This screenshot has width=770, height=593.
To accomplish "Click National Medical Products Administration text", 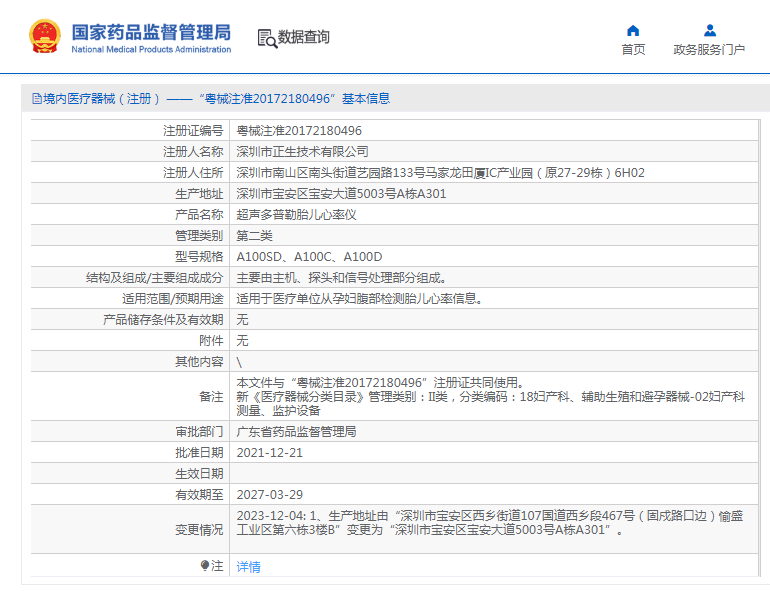I will click(x=151, y=49).
